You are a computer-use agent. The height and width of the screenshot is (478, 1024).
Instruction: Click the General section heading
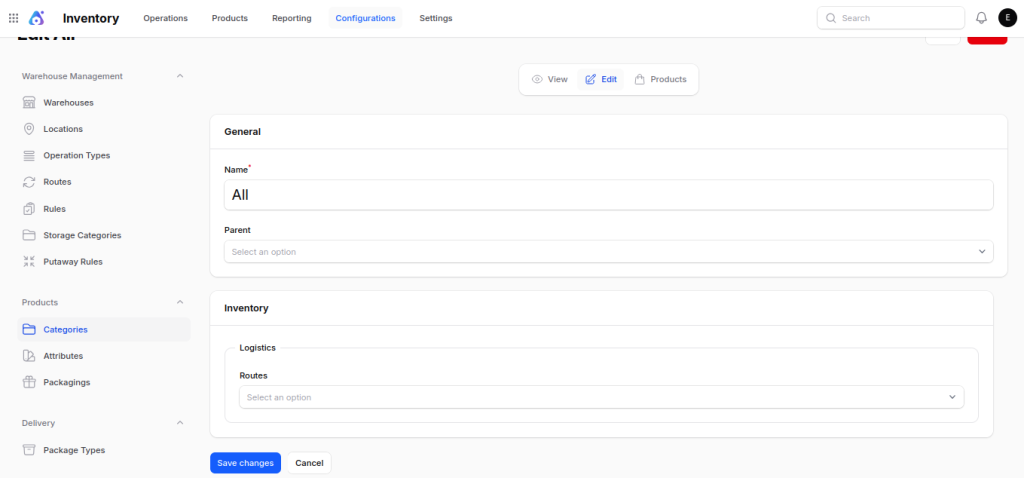click(x=242, y=132)
